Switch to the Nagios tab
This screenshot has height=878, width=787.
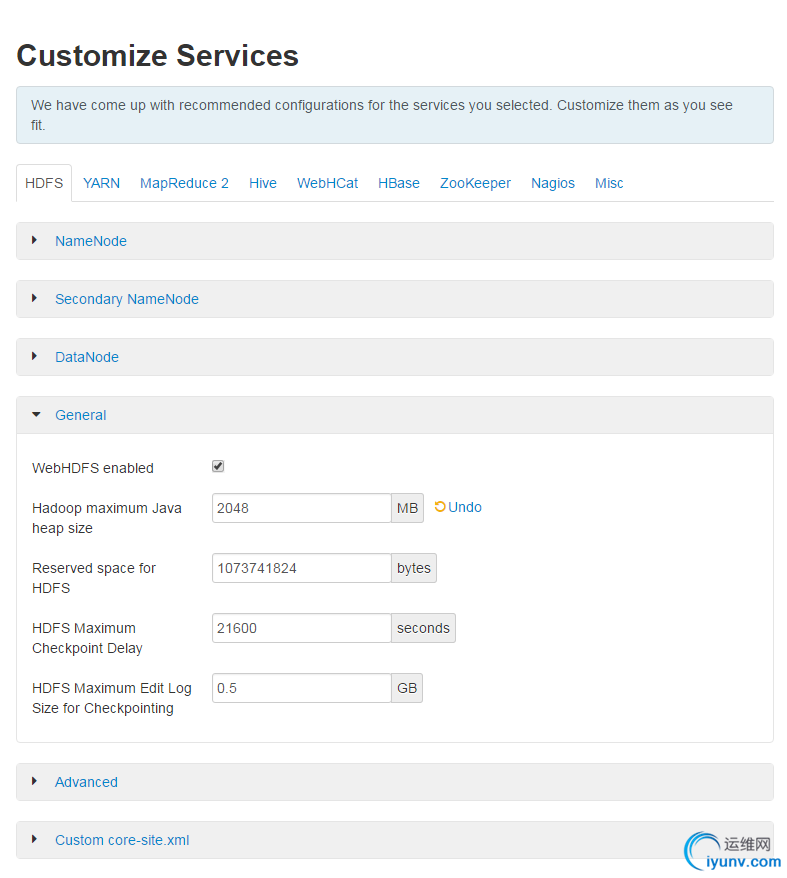tap(553, 183)
